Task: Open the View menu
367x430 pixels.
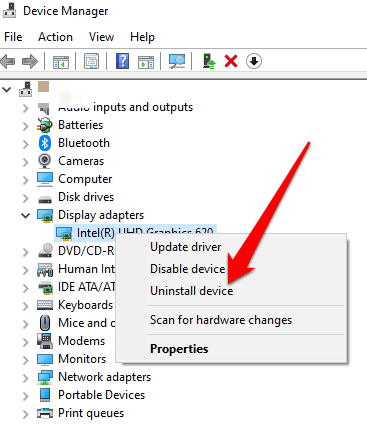Action: tap(101, 37)
